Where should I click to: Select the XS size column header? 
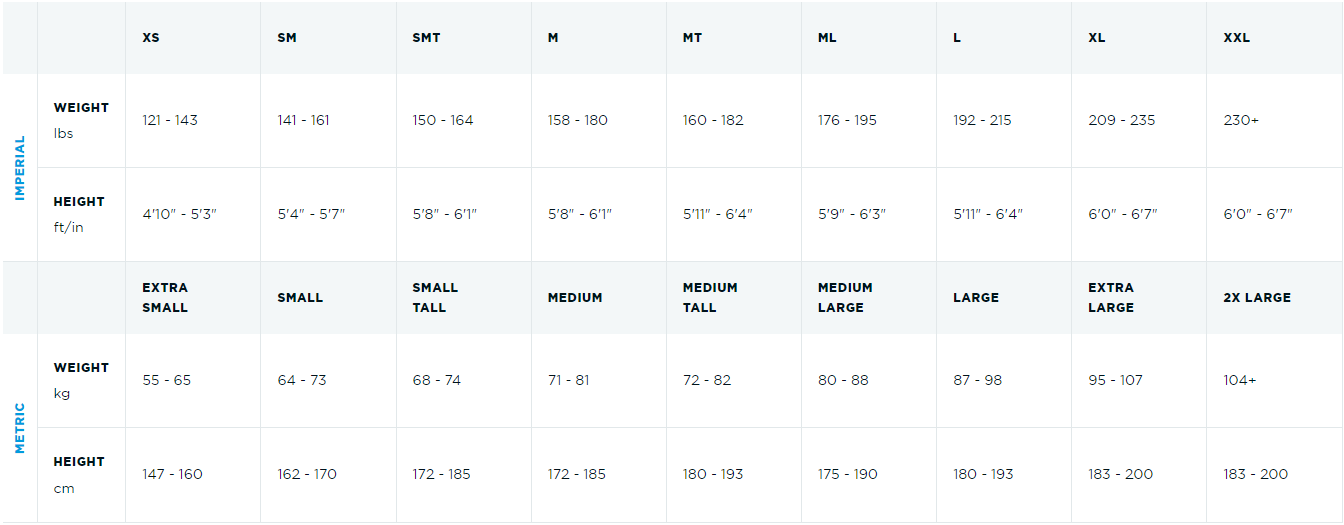click(151, 38)
